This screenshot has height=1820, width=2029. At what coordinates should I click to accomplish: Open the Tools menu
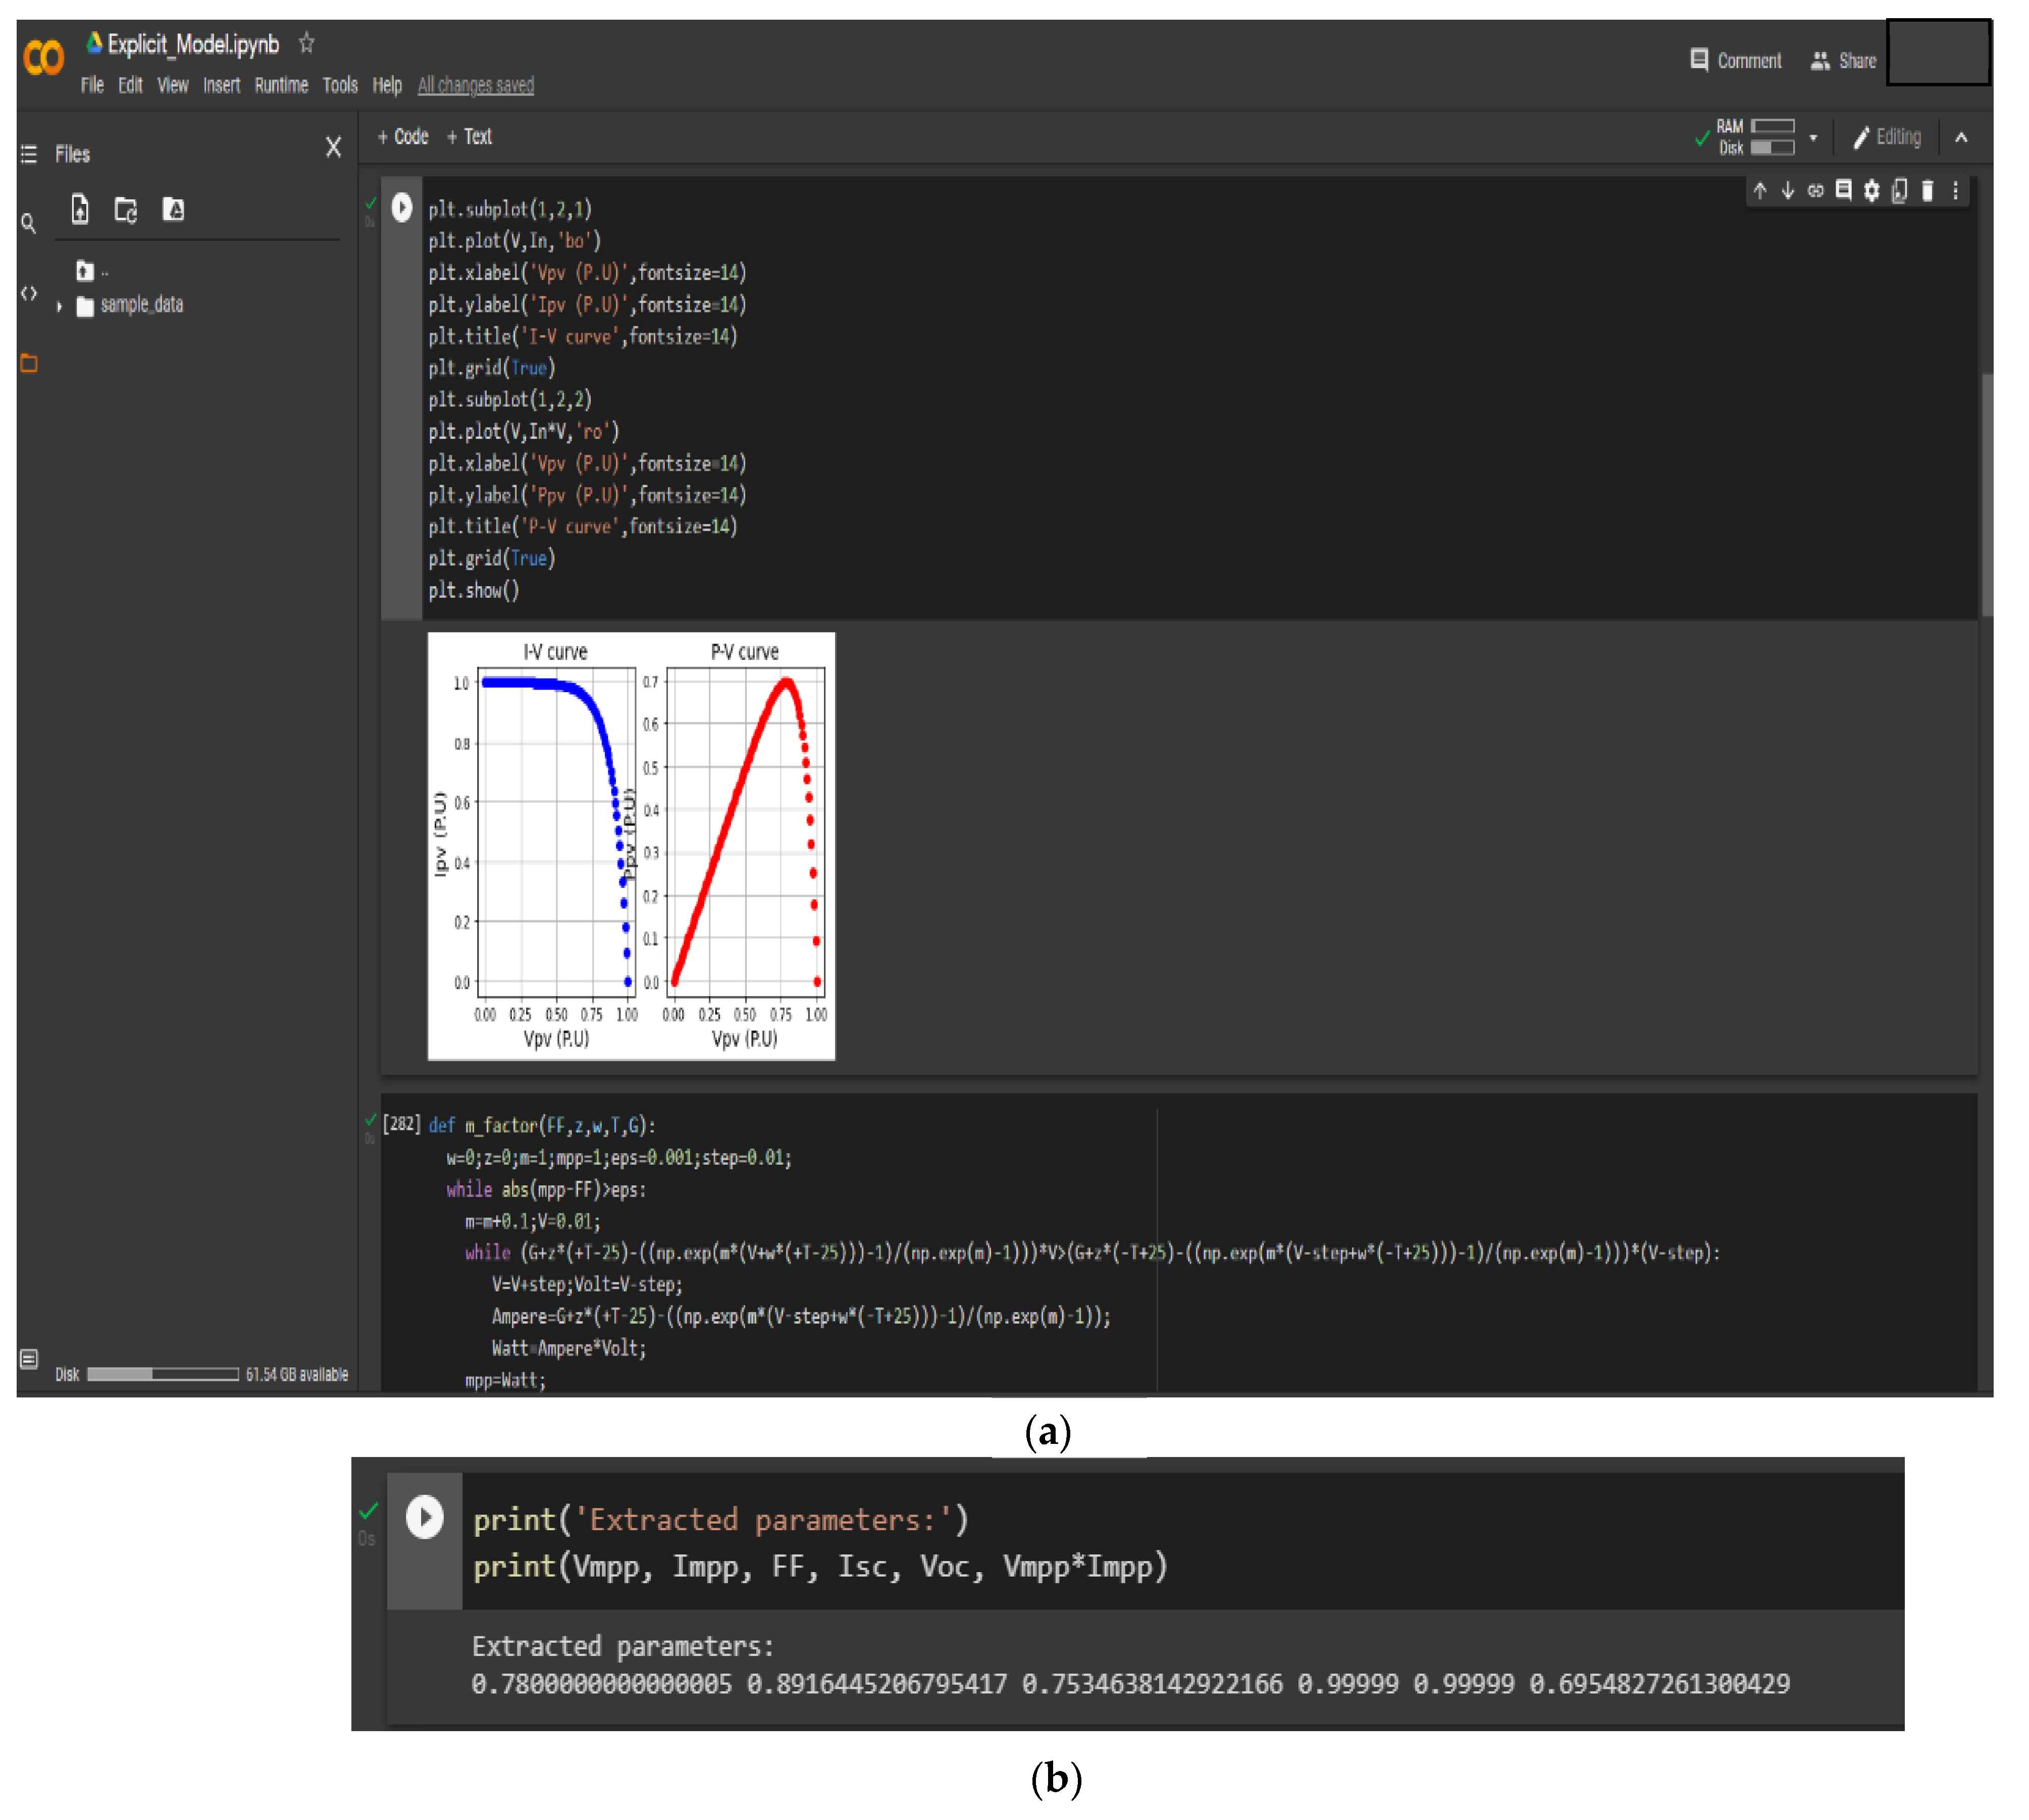[340, 86]
